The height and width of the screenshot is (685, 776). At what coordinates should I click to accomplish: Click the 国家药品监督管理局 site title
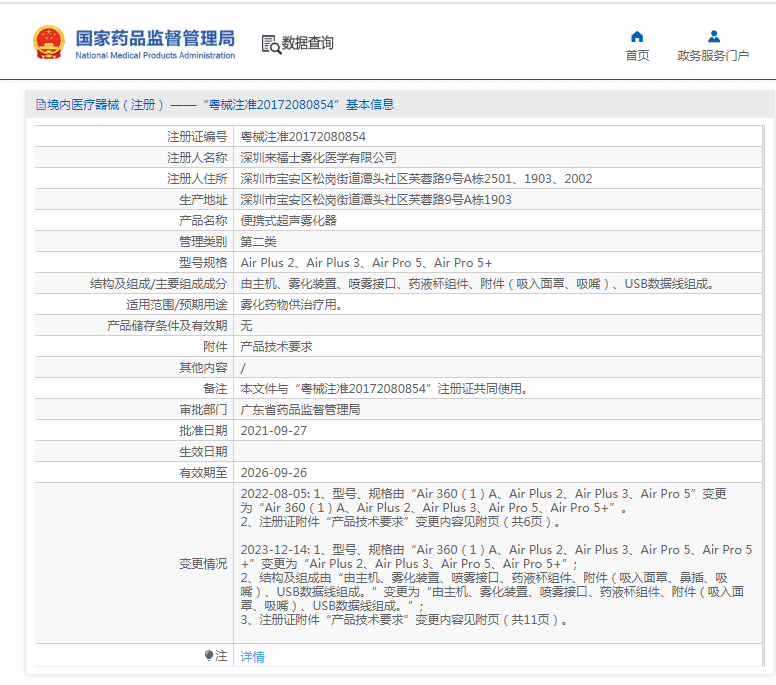pyautogui.click(x=155, y=38)
